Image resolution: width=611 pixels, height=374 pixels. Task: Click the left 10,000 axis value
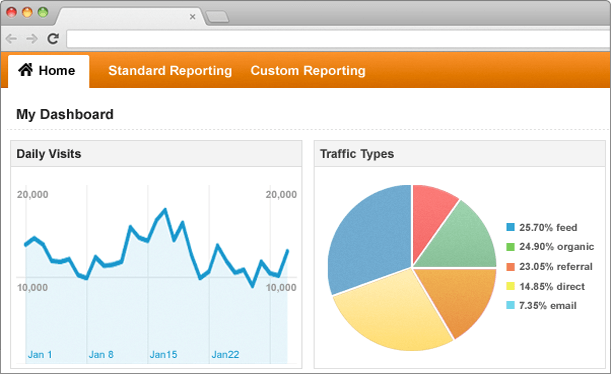tap(32, 288)
